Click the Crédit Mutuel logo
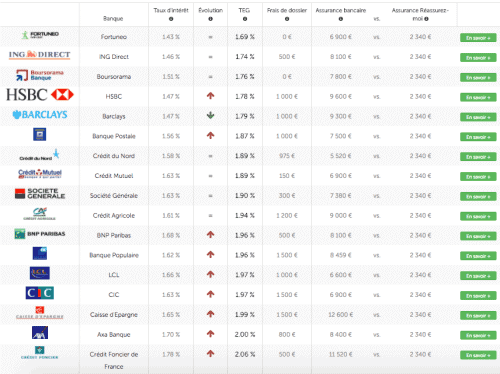The height and width of the screenshot is (374, 500). (x=40, y=174)
